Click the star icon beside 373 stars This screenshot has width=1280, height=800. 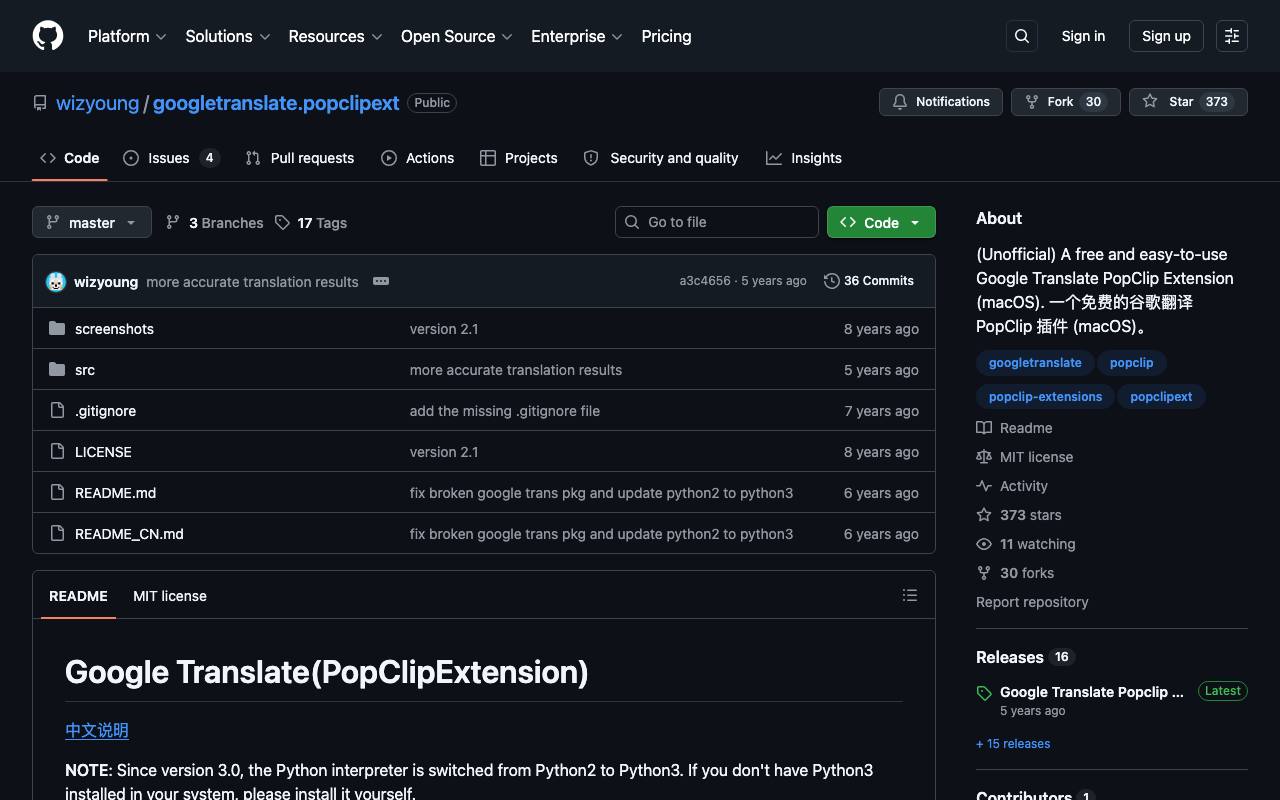coord(984,515)
